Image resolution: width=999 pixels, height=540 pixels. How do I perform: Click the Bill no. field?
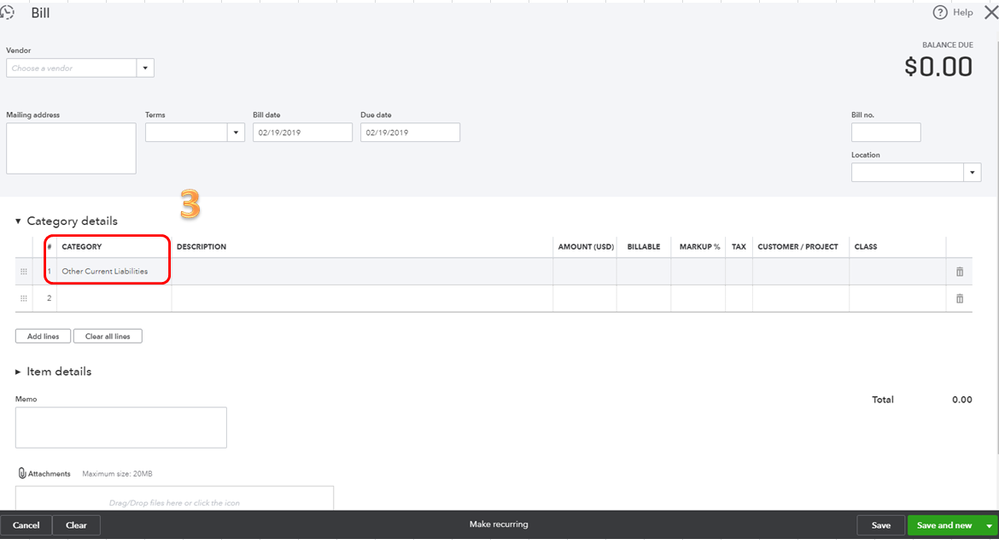point(886,132)
